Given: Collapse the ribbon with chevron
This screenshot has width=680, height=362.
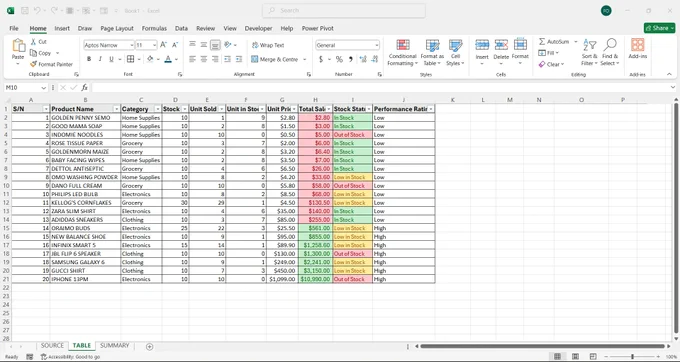Looking at the screenshot, I should 669,75.
